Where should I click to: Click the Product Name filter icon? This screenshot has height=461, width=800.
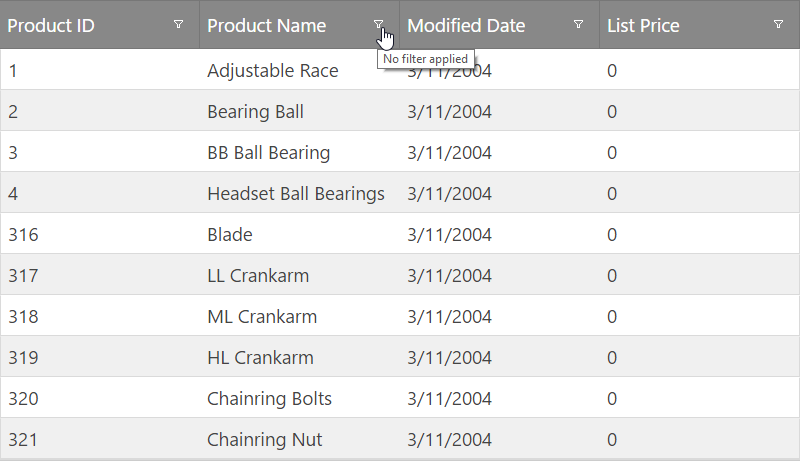[378, 25]
